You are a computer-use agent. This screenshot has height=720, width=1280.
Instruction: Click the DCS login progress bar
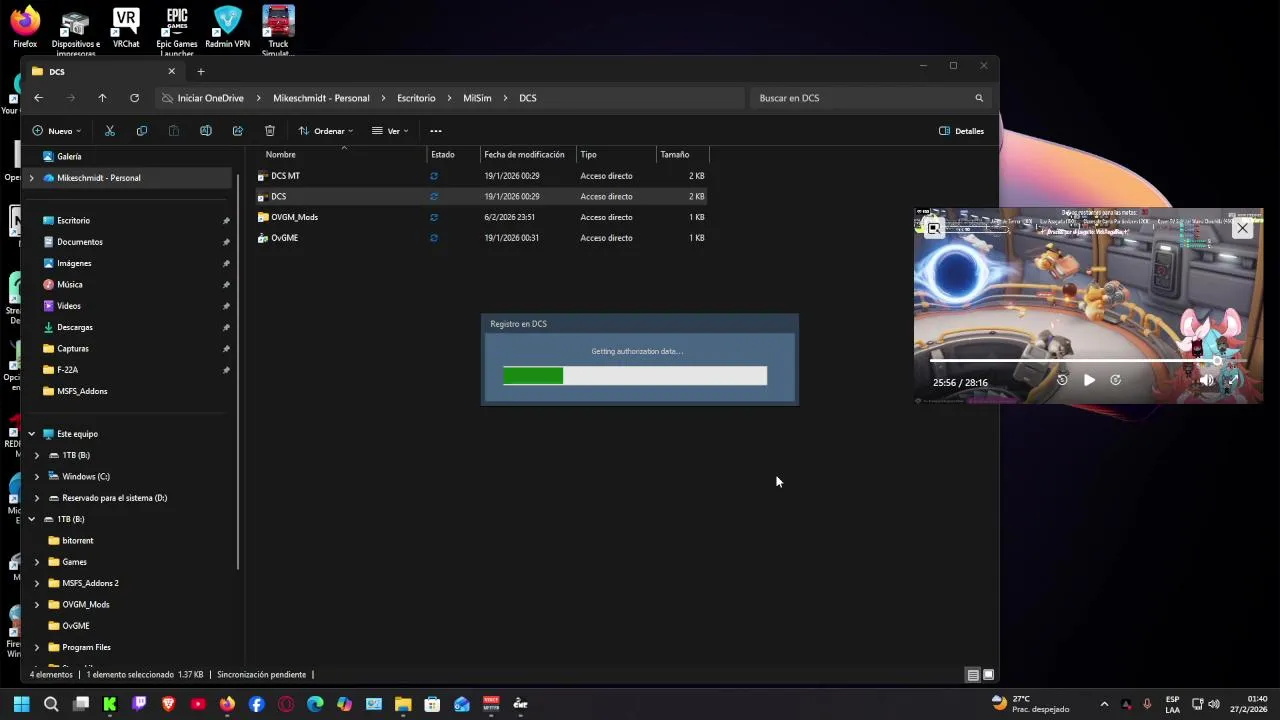[635, 376]
